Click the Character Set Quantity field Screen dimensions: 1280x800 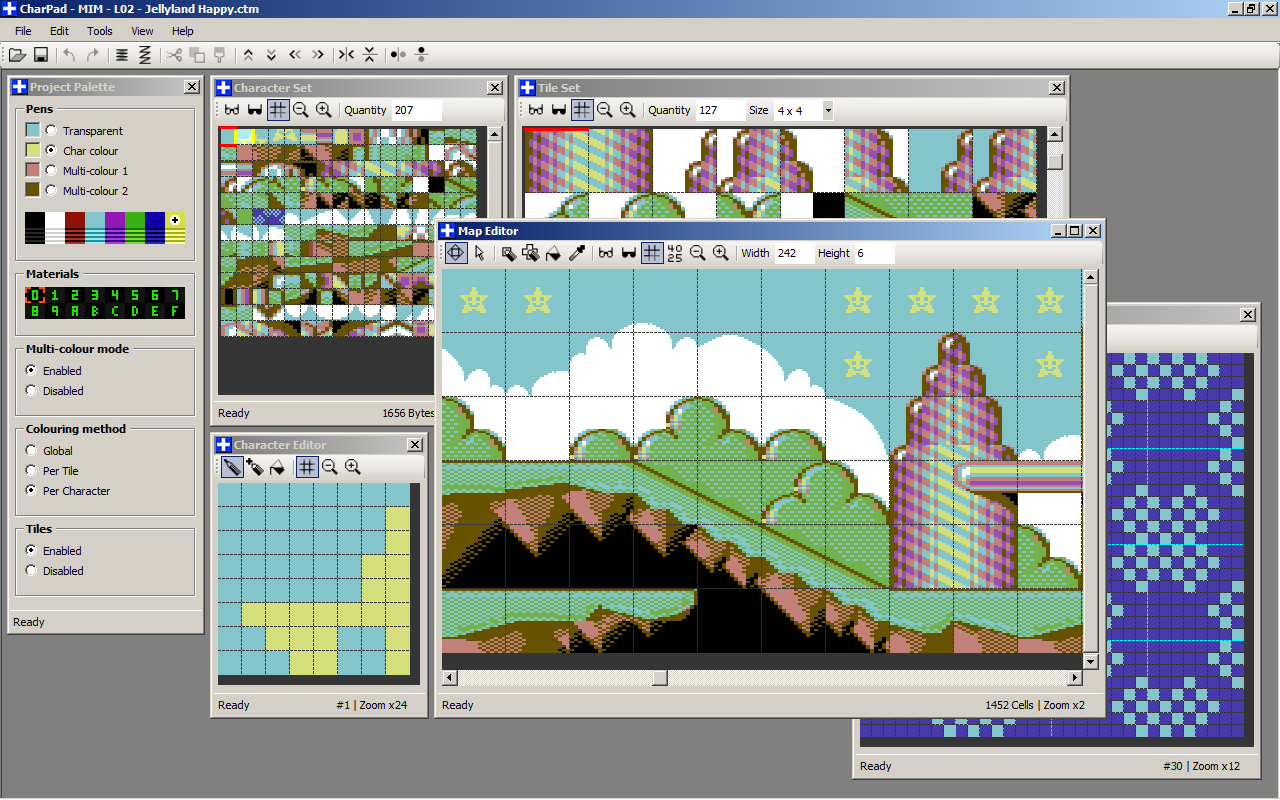pos(416,110)
